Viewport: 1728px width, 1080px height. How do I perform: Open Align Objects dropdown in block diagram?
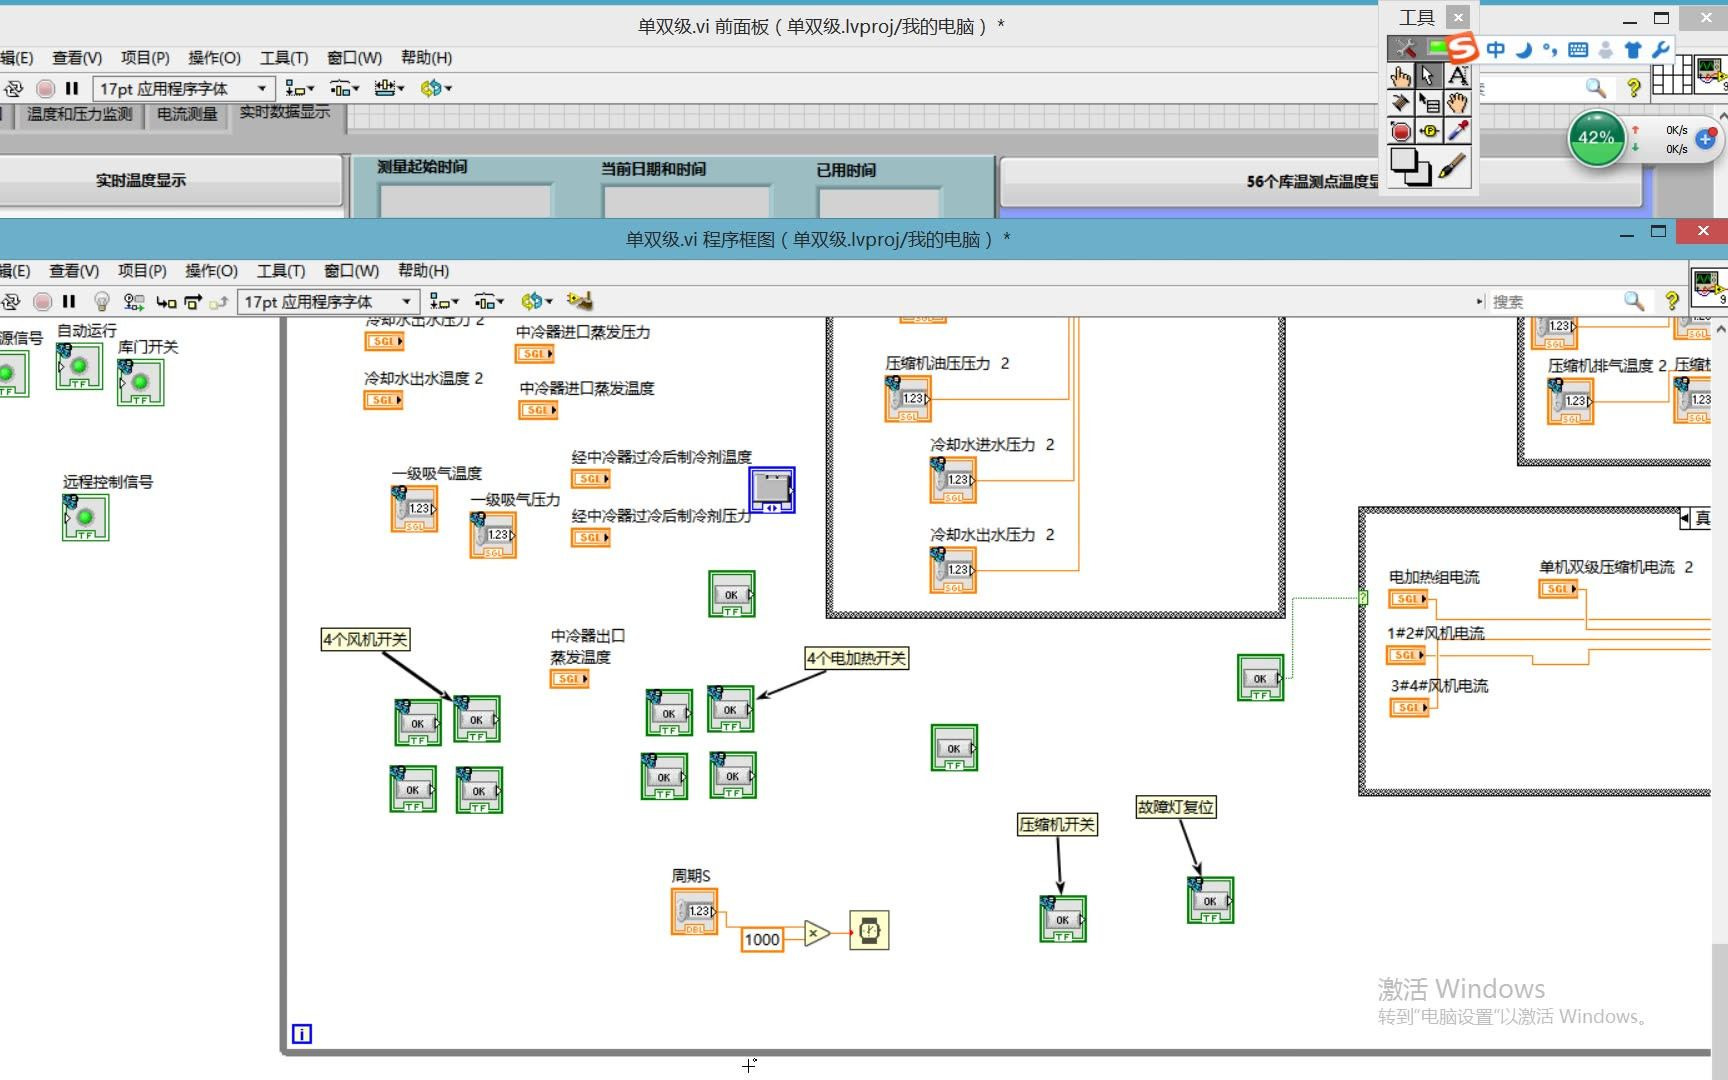[444, 301]
